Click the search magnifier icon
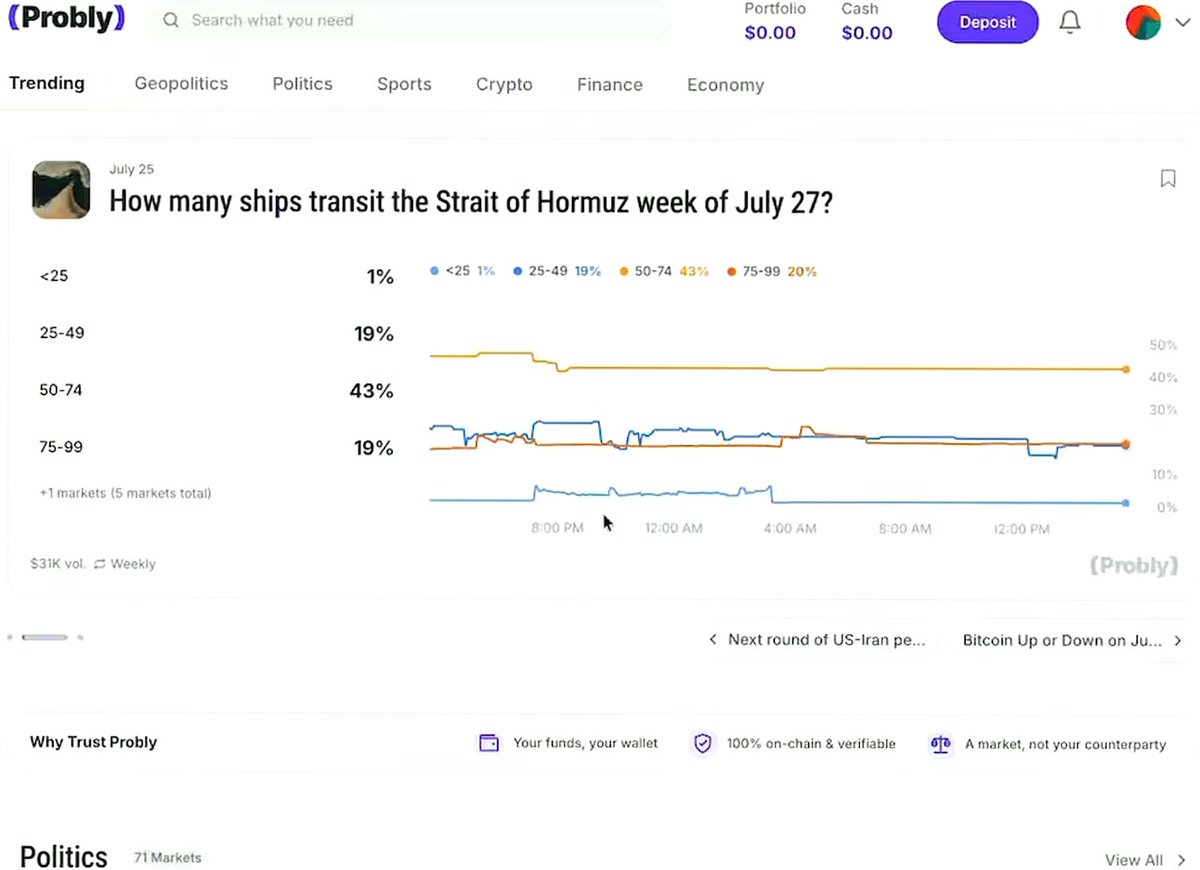The height and width of the screenshot is (870, 1200). click(x=171, y=20)
